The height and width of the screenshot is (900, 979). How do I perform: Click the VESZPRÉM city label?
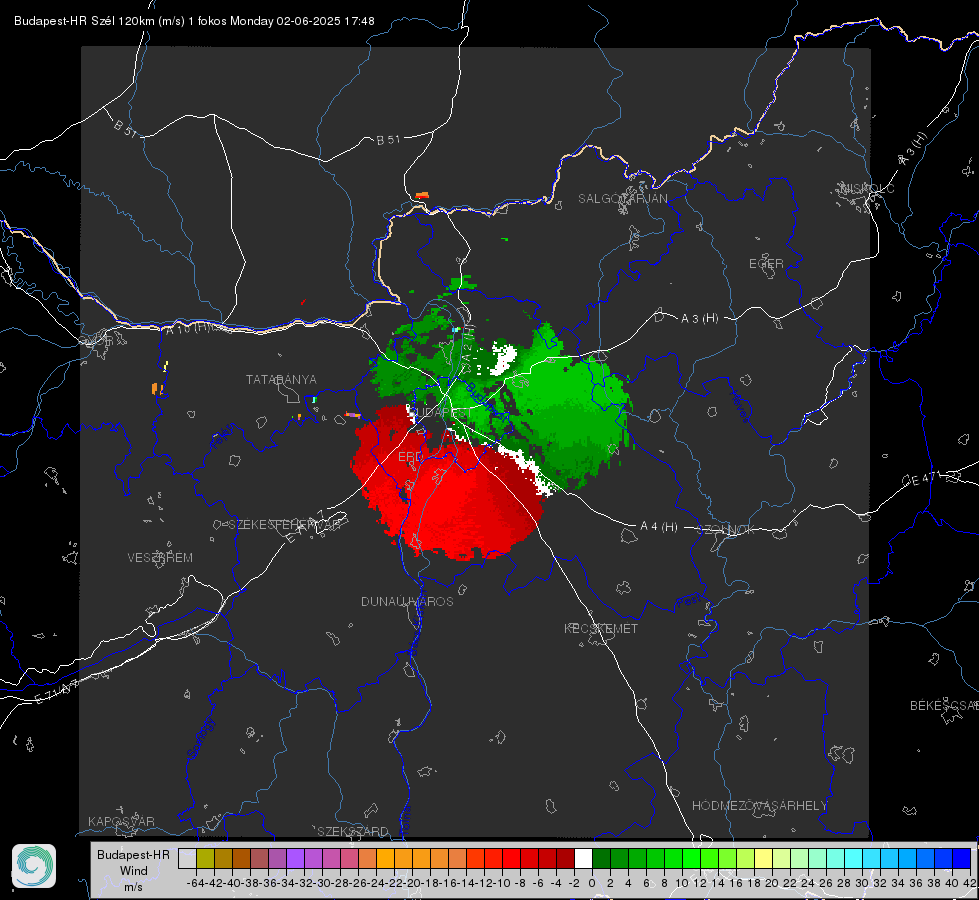160,557
